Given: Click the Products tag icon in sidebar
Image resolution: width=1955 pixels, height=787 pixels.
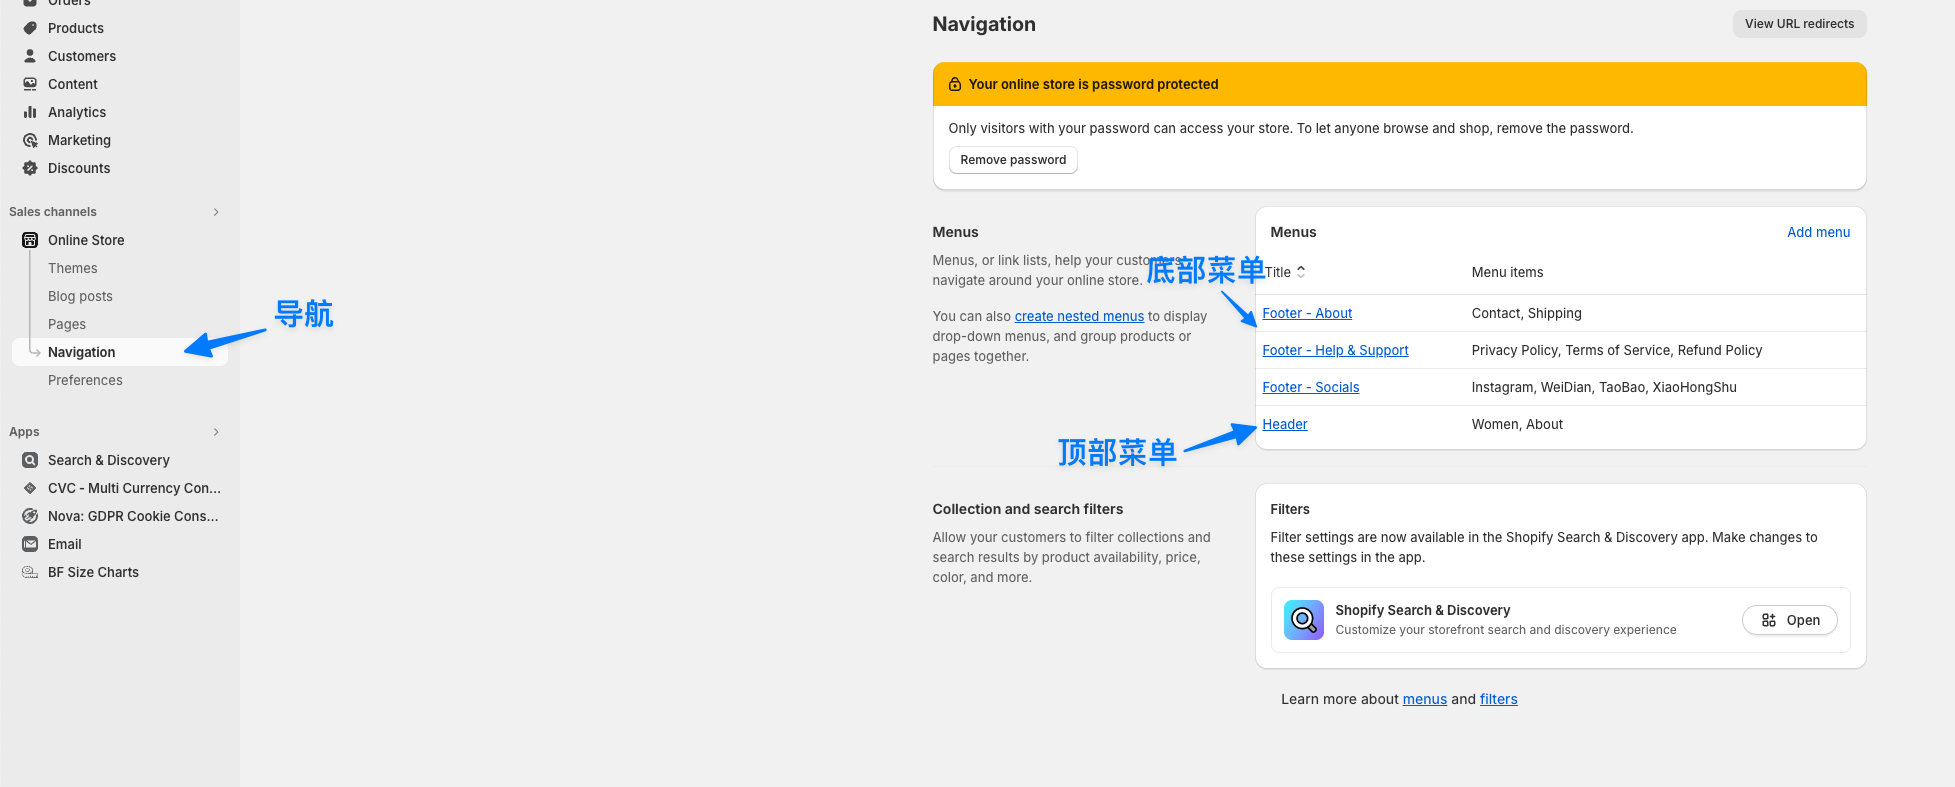Looking at the screenshot, I should click(x=30, y=28).
